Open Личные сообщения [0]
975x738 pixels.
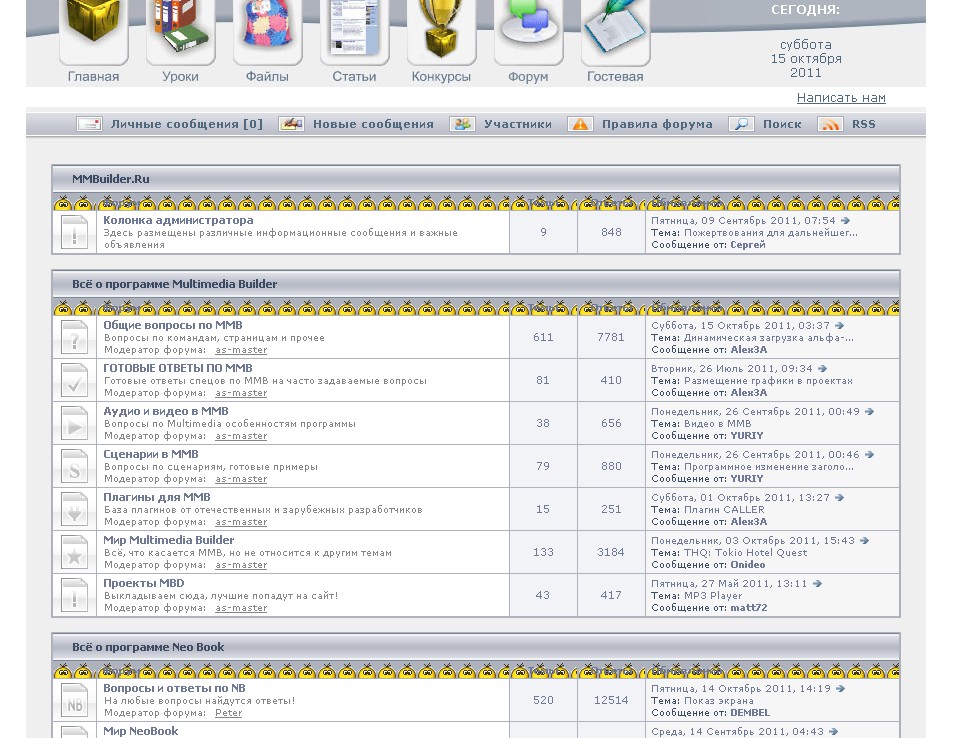click(x=187, y=124)
